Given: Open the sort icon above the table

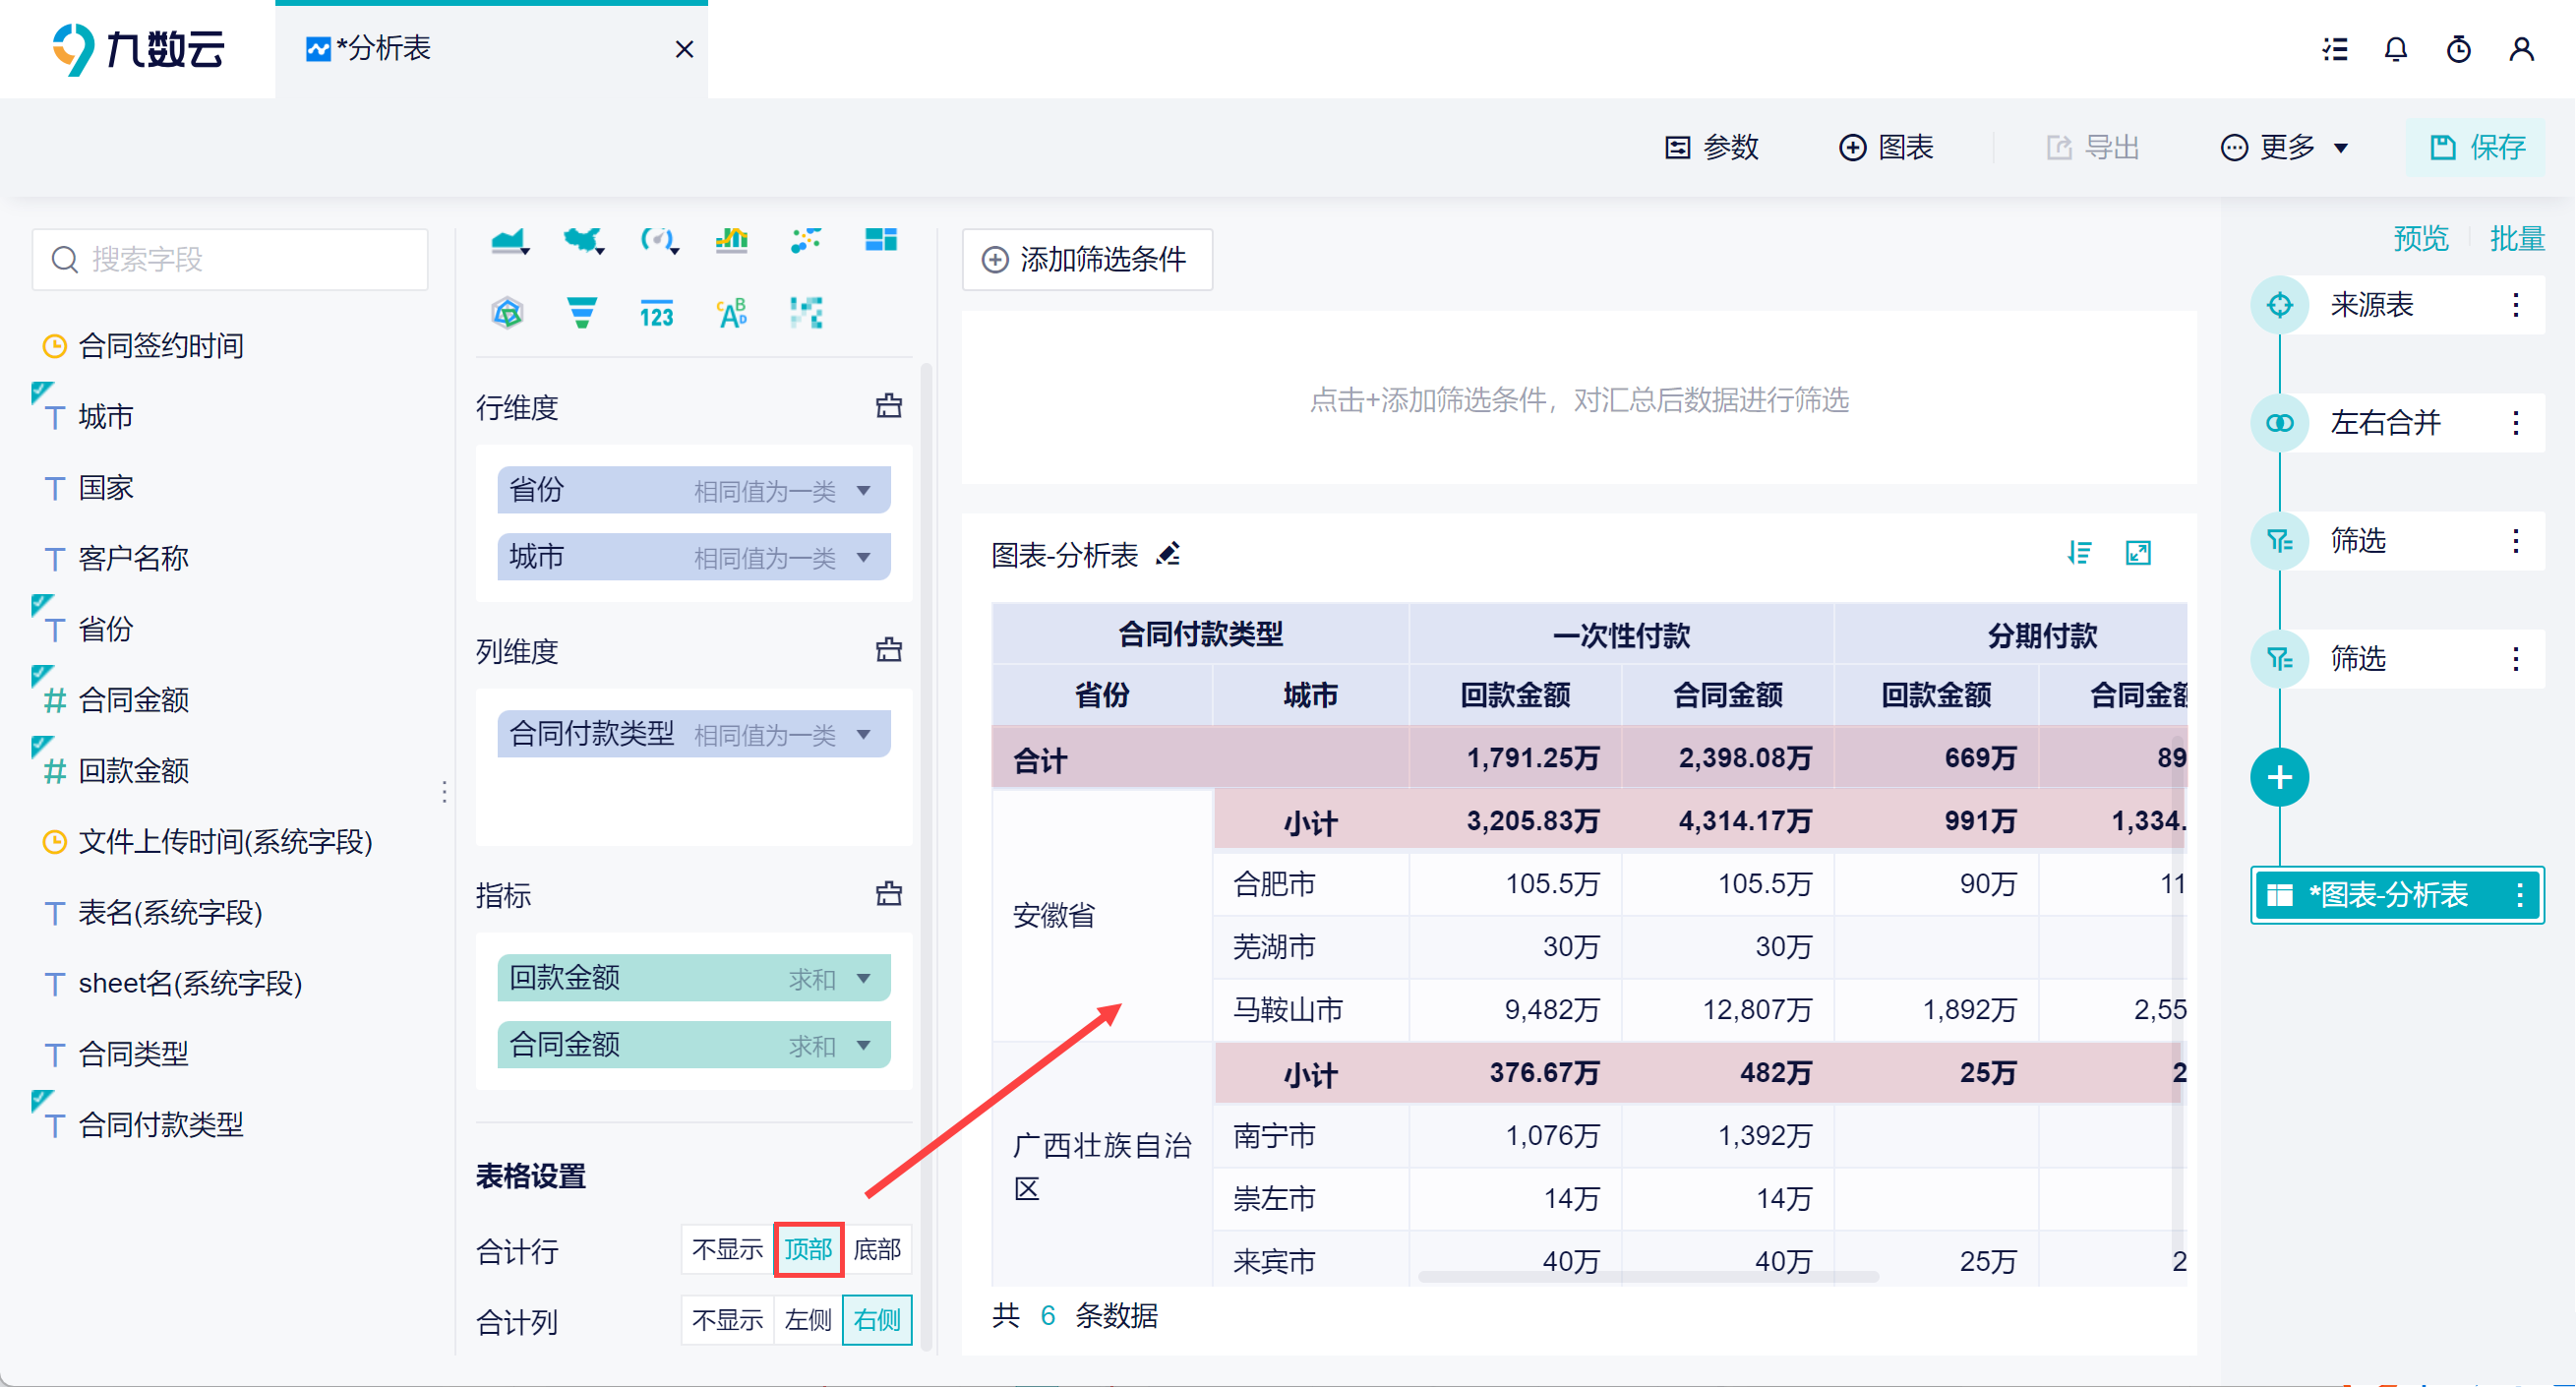Looking at the screenshot, I should coord(2079,553).
